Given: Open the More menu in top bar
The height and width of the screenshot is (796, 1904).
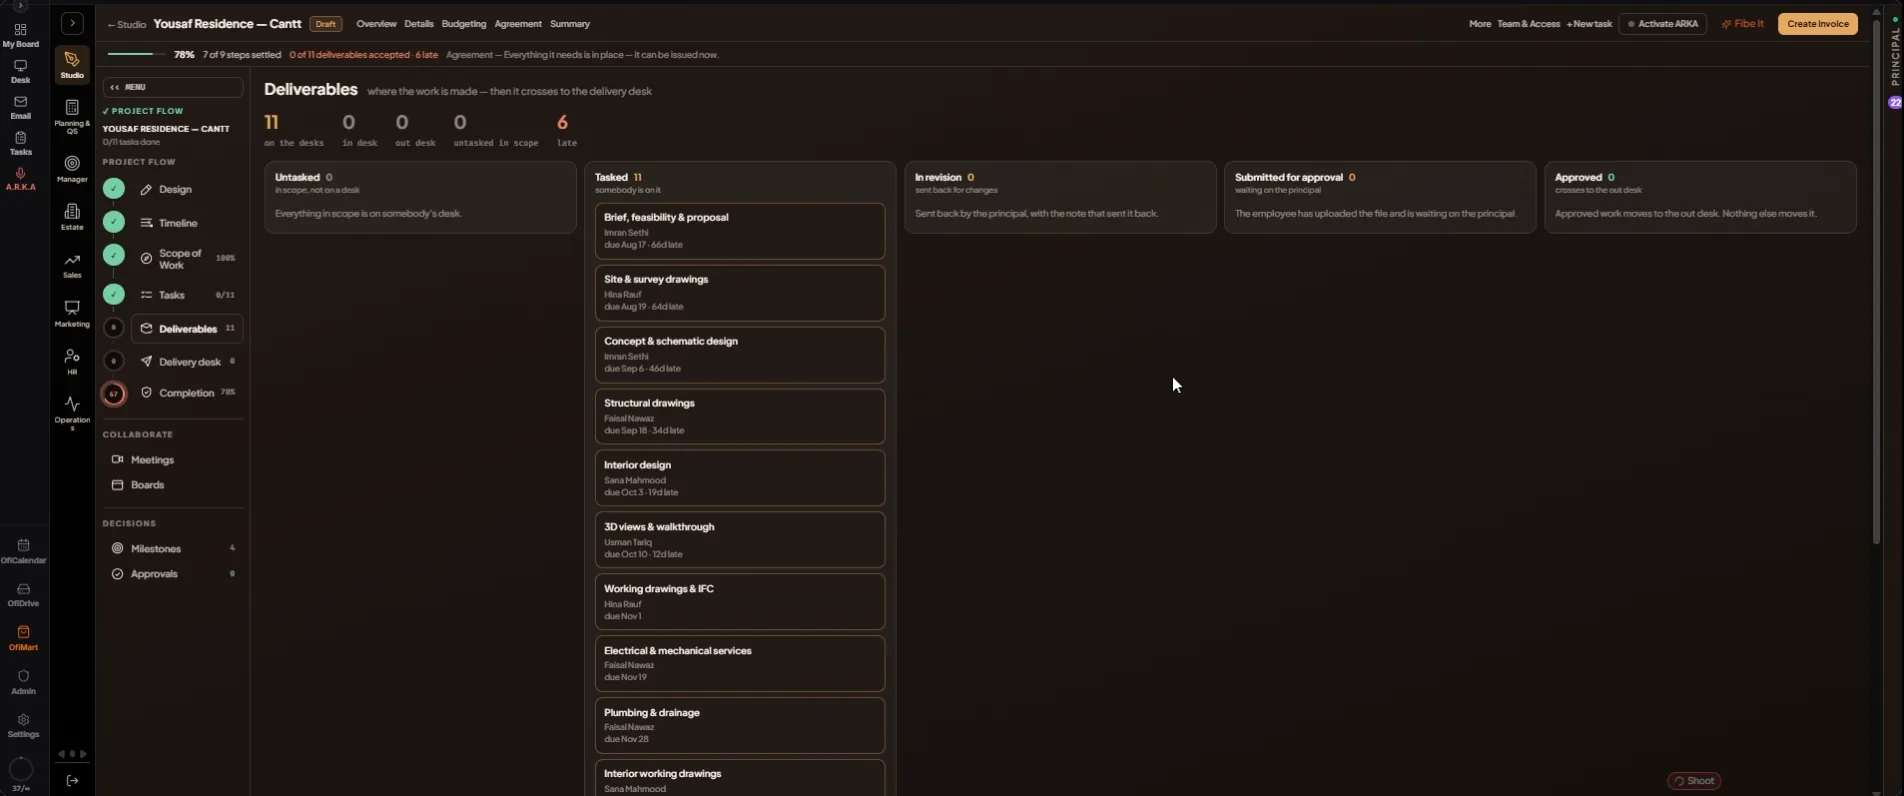Looking at the screenshot, I should pyautogui.click(x=1480, y=24).
